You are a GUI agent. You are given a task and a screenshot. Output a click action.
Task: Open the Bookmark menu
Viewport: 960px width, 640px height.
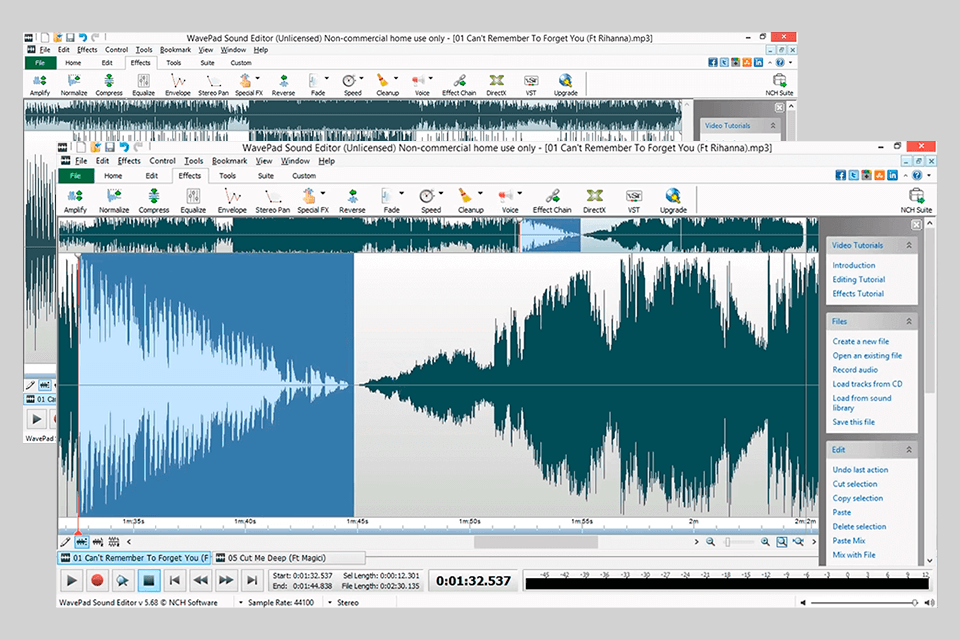click(229, 160)
